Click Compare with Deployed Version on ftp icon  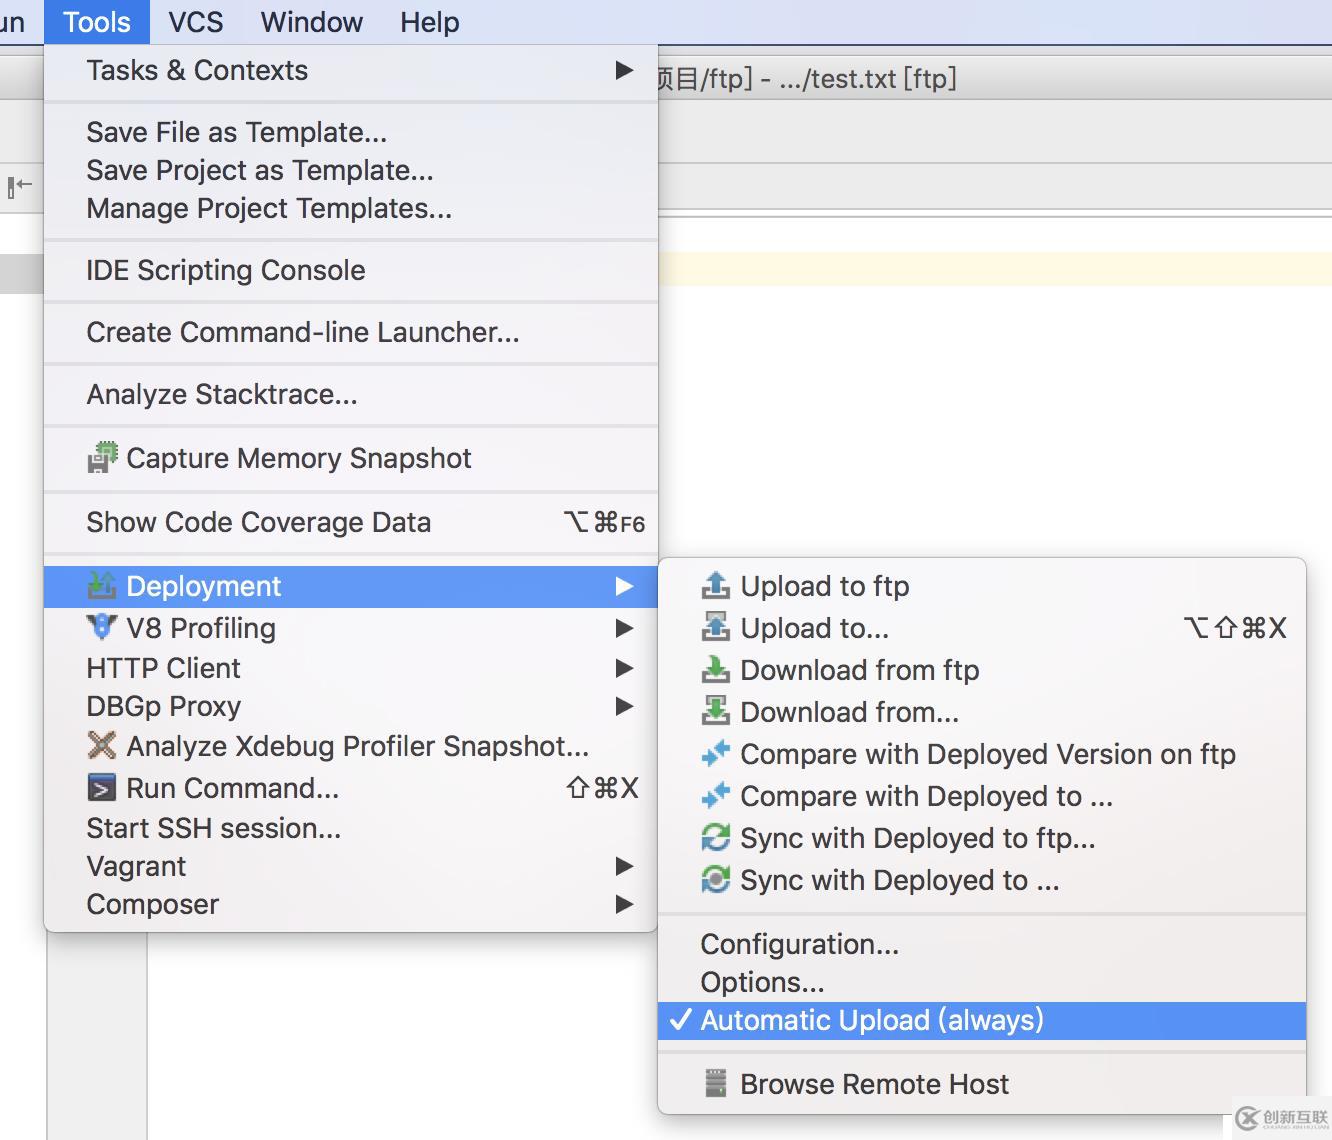click(715, 754)
